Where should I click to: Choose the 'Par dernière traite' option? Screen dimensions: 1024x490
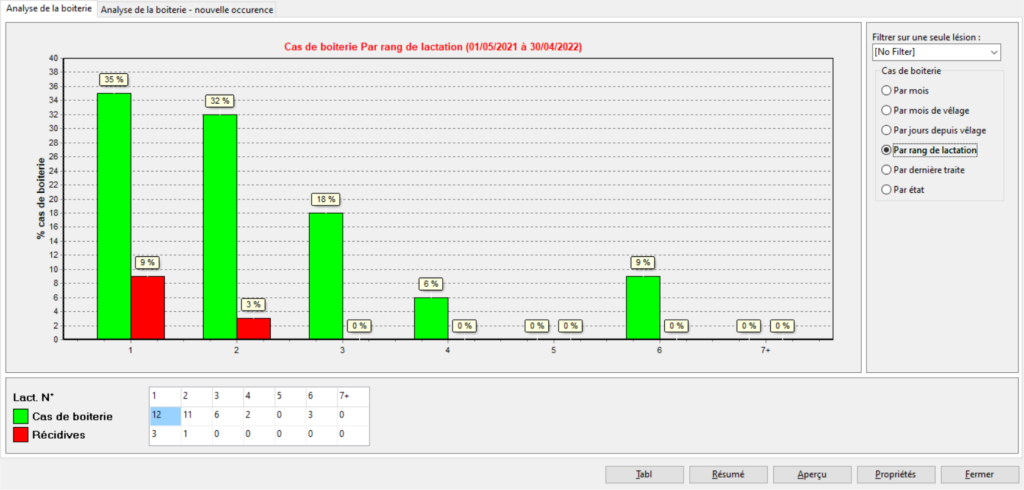pos(886,170)
